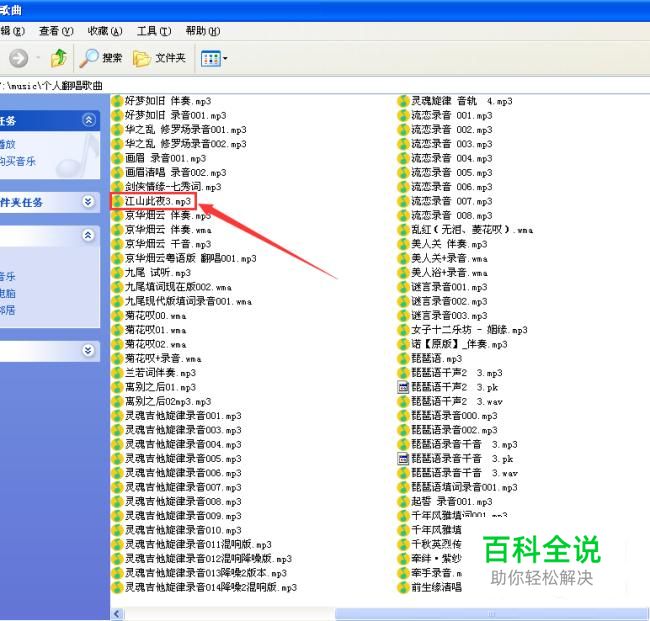Click icon of 兰若词伴奏.mp3

pyautogui.click(x=118, y=373)
